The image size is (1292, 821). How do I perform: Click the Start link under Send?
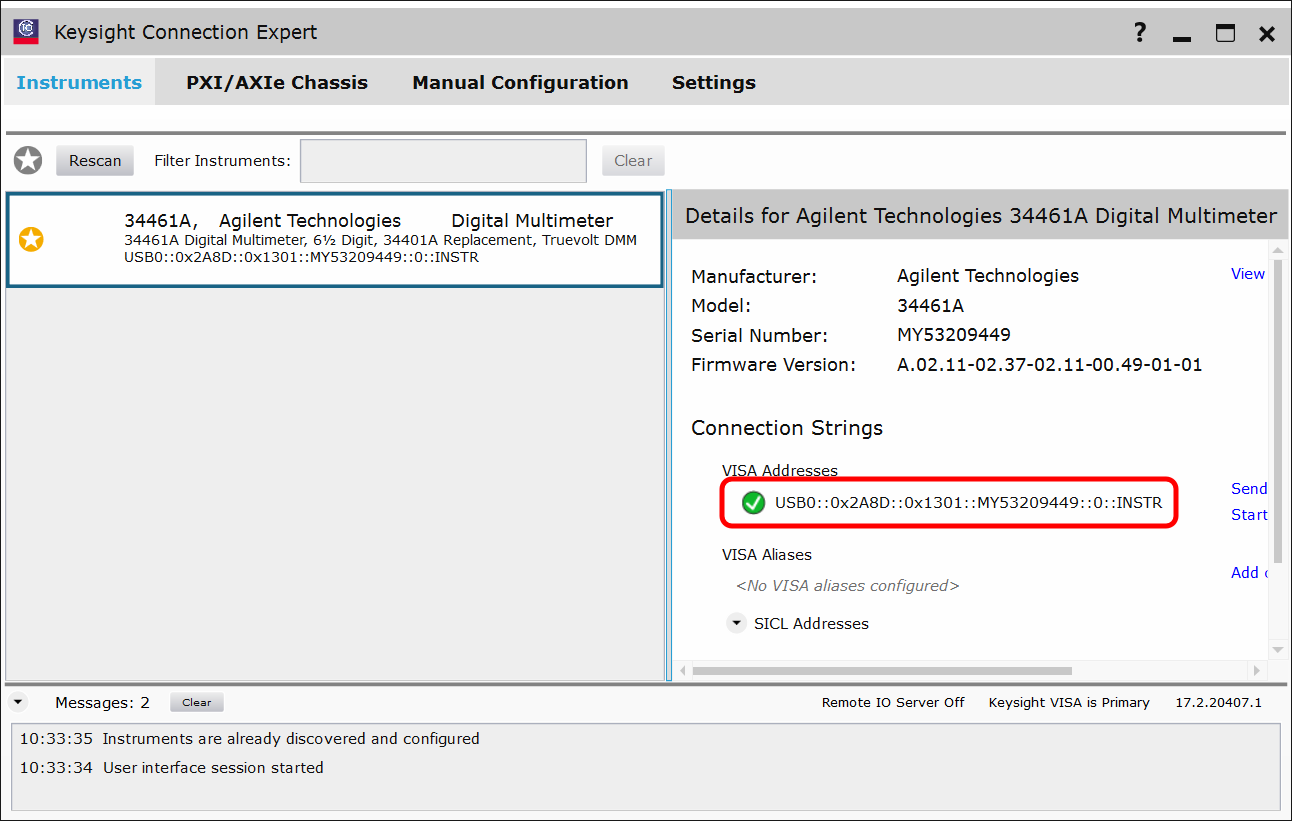(1249, 515)
